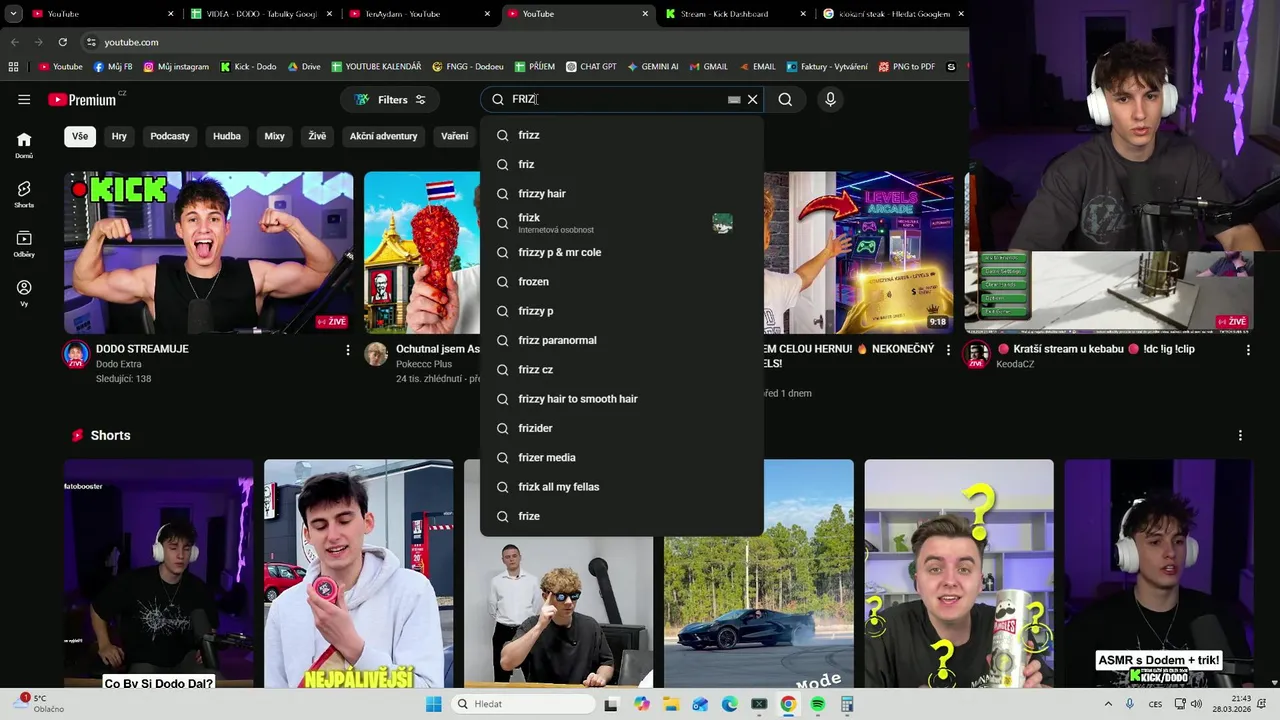Open the Dodo Extra channel link
The height and width of the screenshot is (720, 1280).
point(118,364)
